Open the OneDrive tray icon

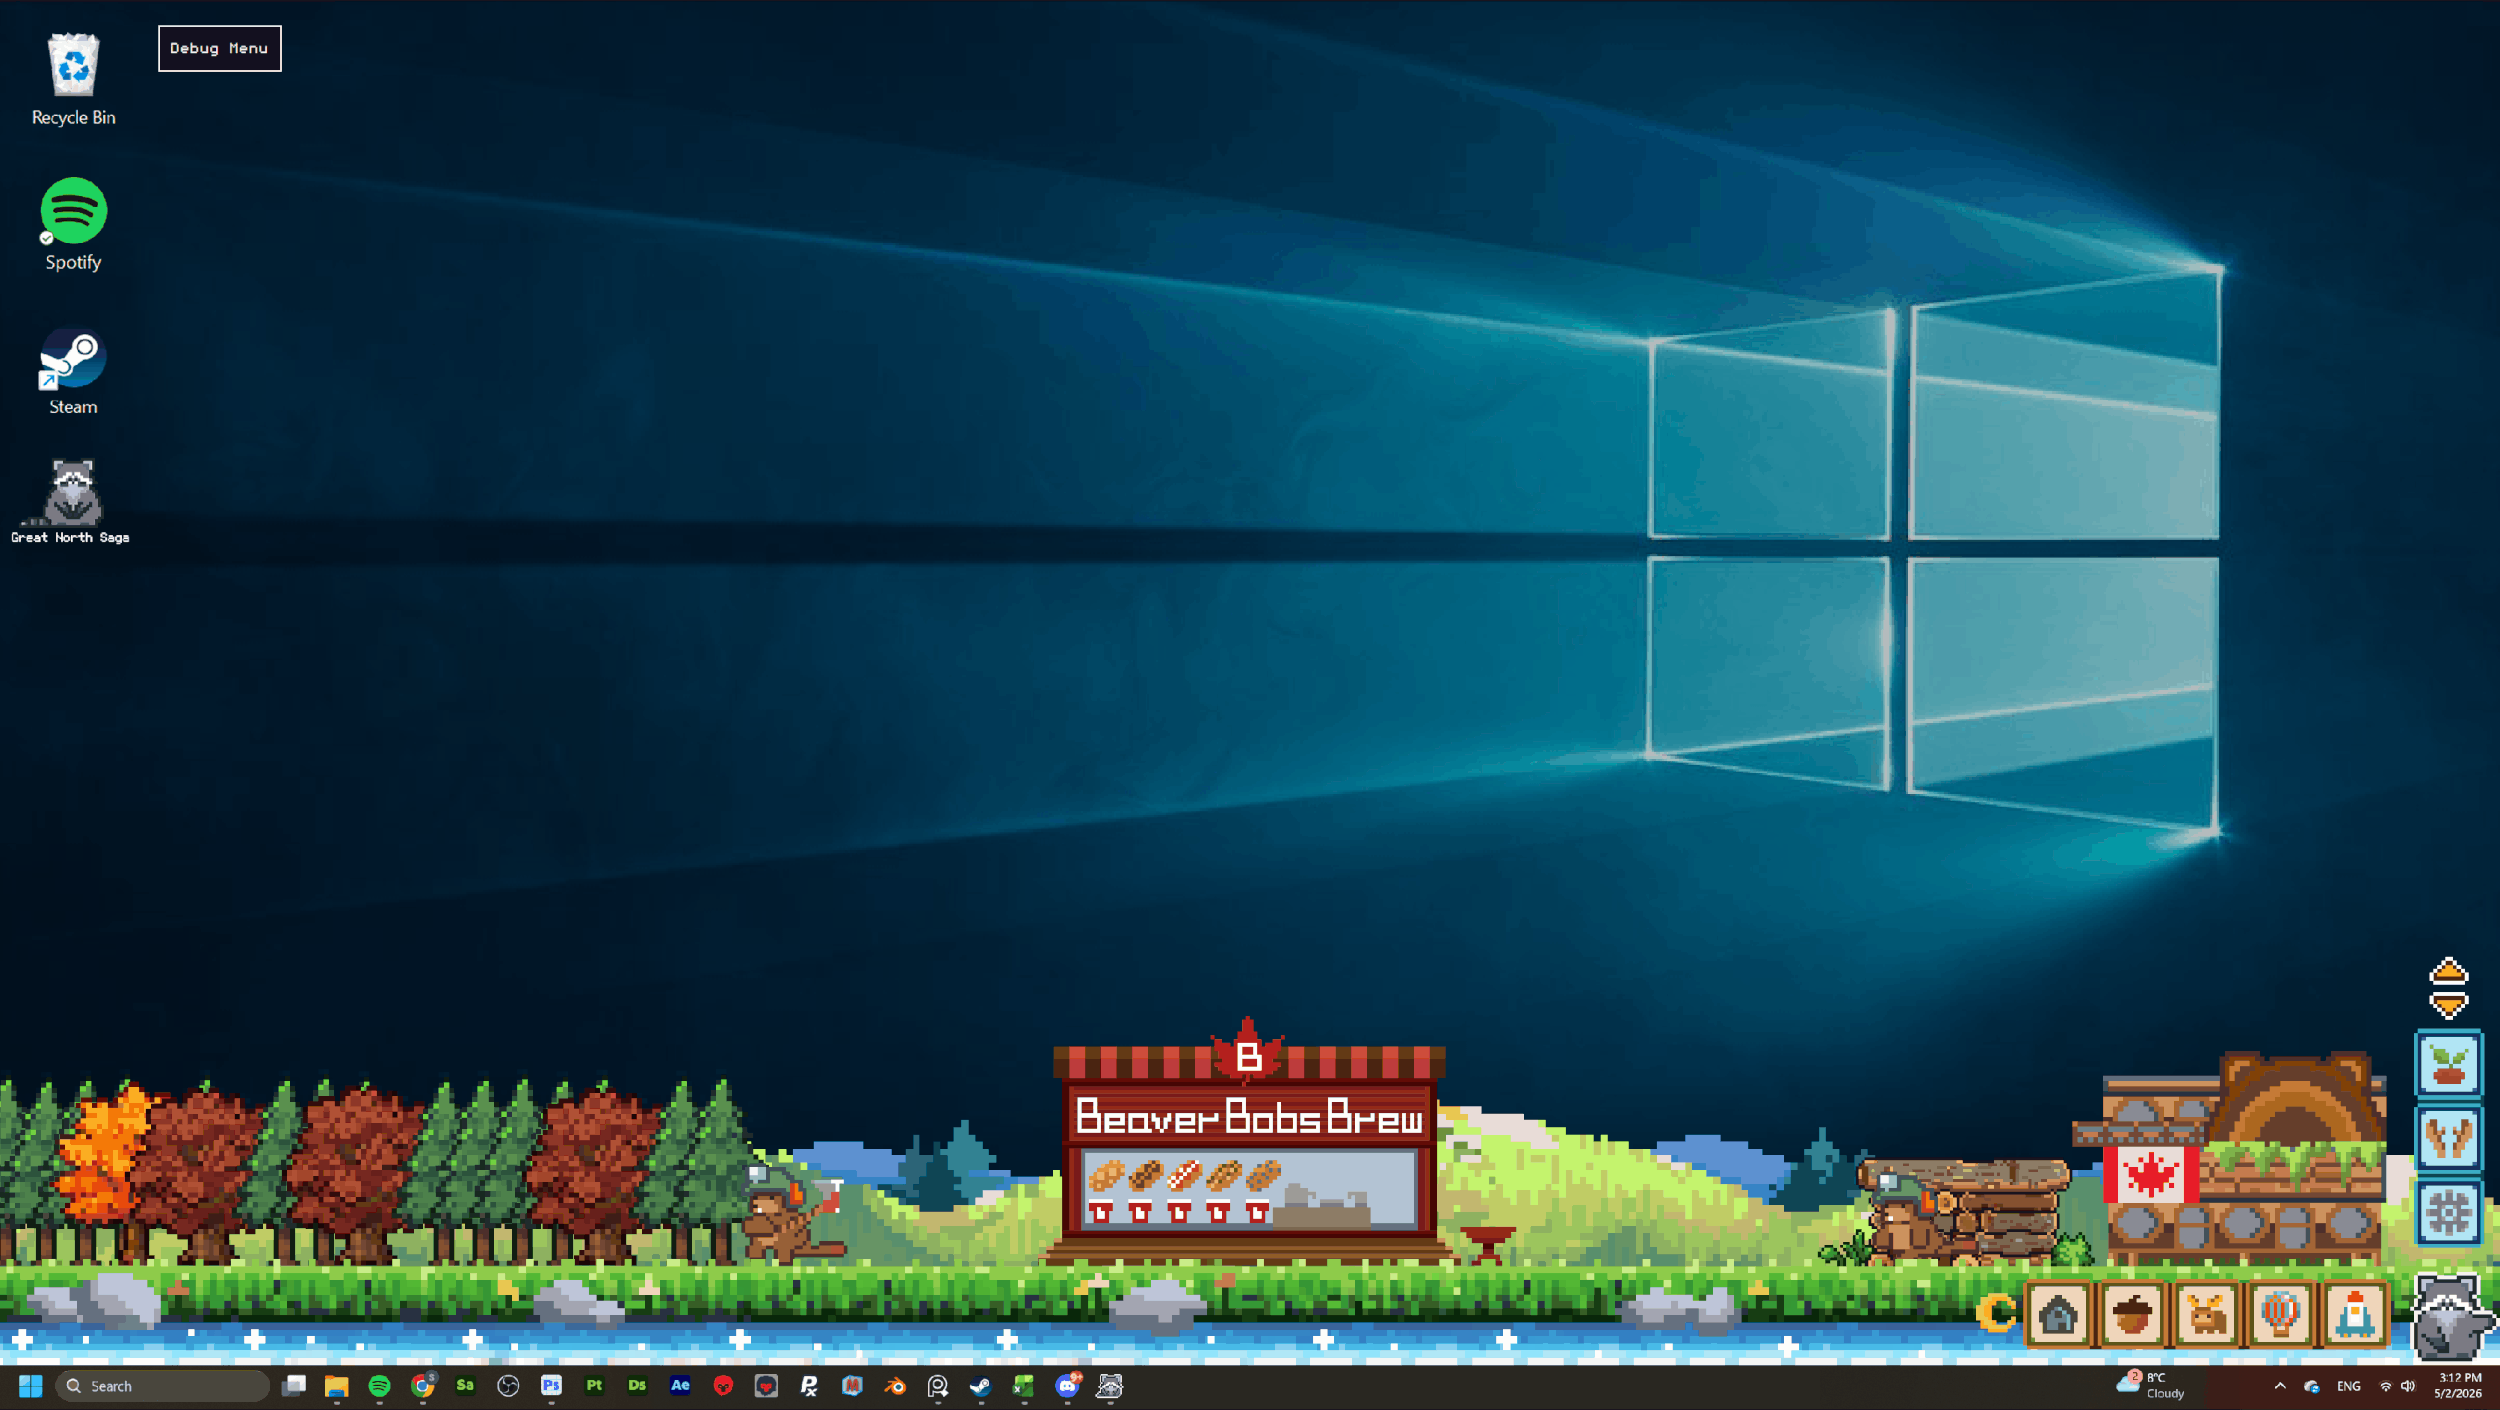pyautogui.click(x=2312, y=1386)
